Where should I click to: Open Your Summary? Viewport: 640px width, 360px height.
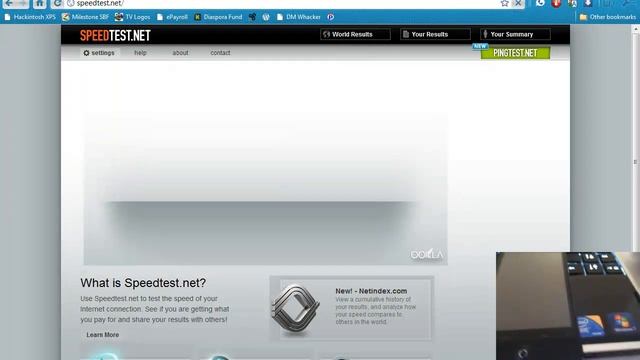(x=515, y=34)
